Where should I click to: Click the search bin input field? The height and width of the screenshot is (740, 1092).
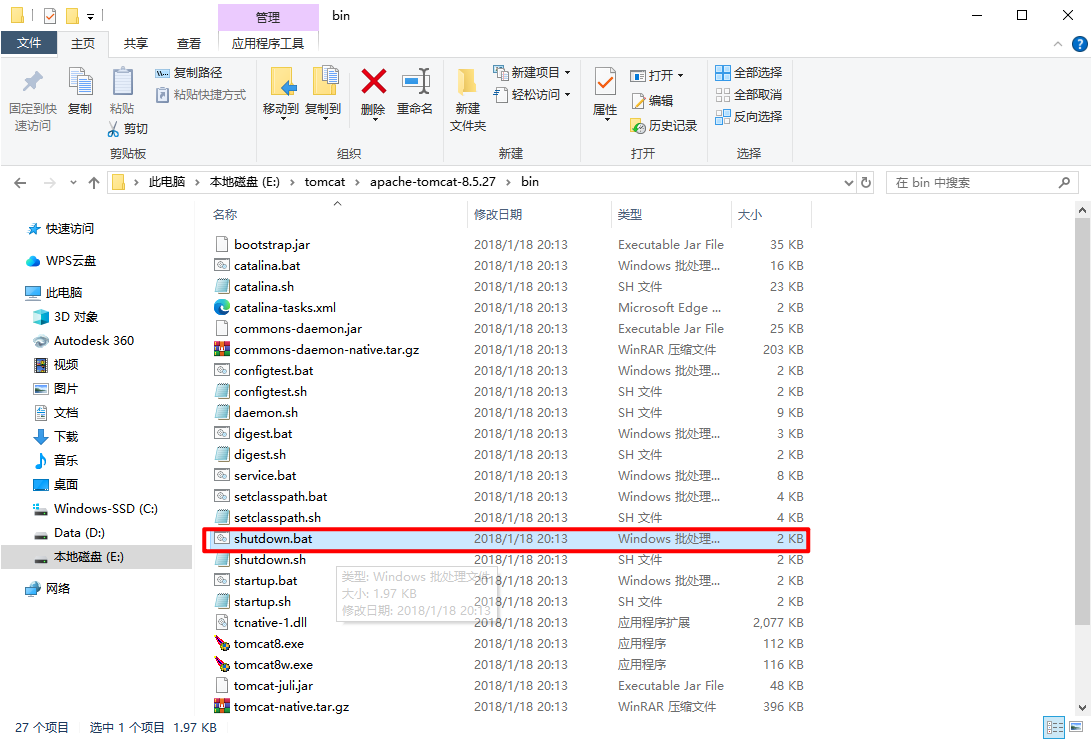pyautogui.click(x=982, y=182)
